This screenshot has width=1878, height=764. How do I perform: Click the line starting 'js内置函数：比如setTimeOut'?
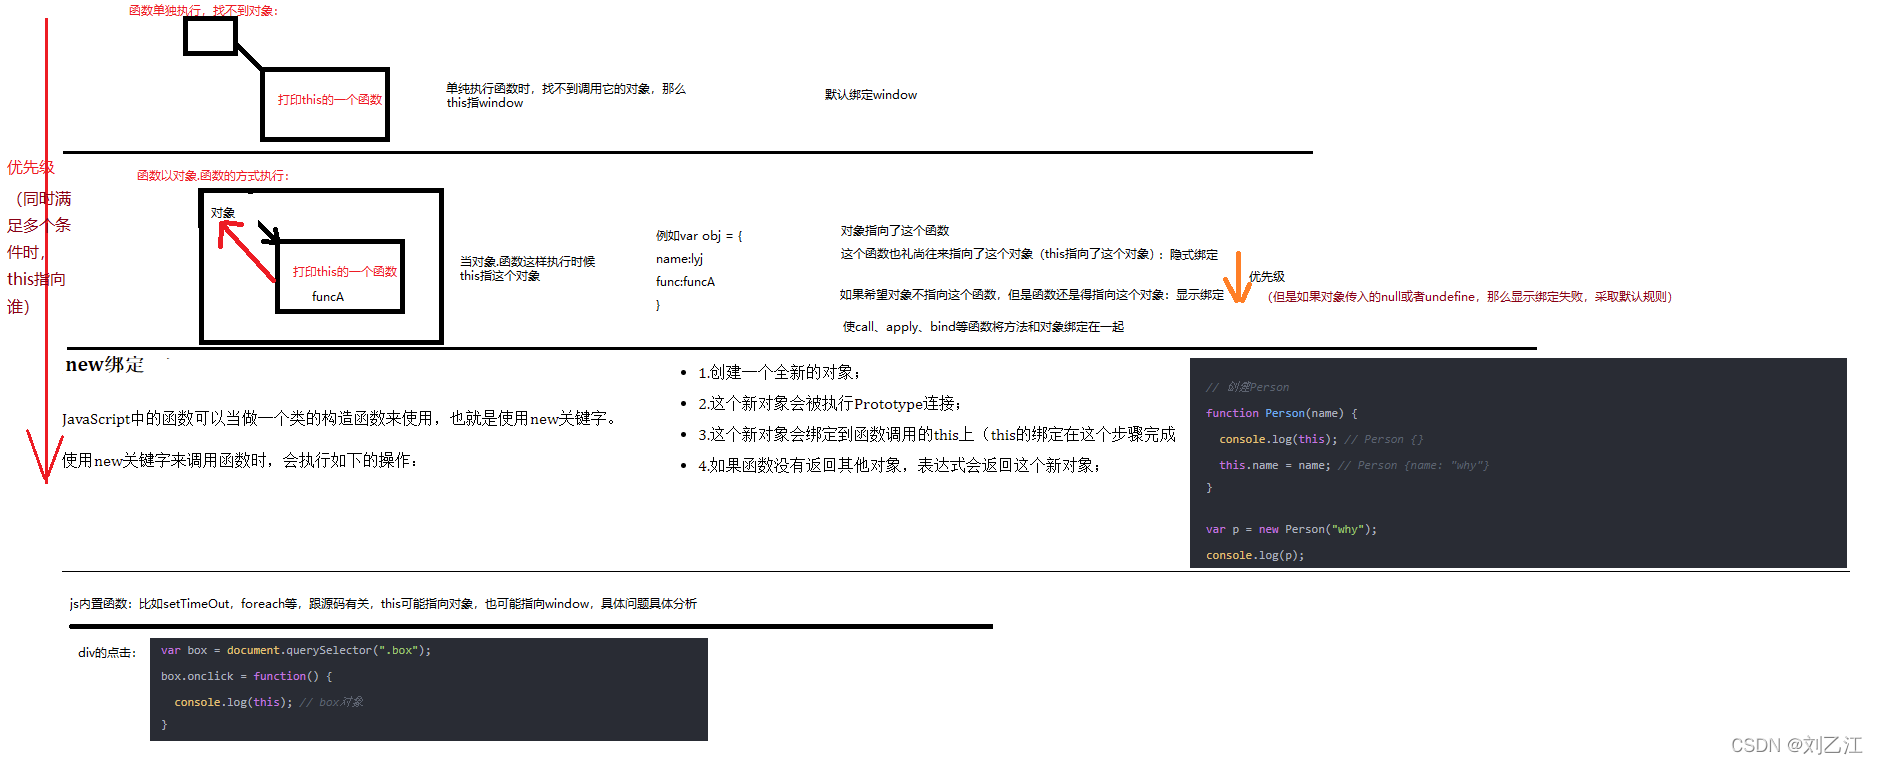point(383,604)
